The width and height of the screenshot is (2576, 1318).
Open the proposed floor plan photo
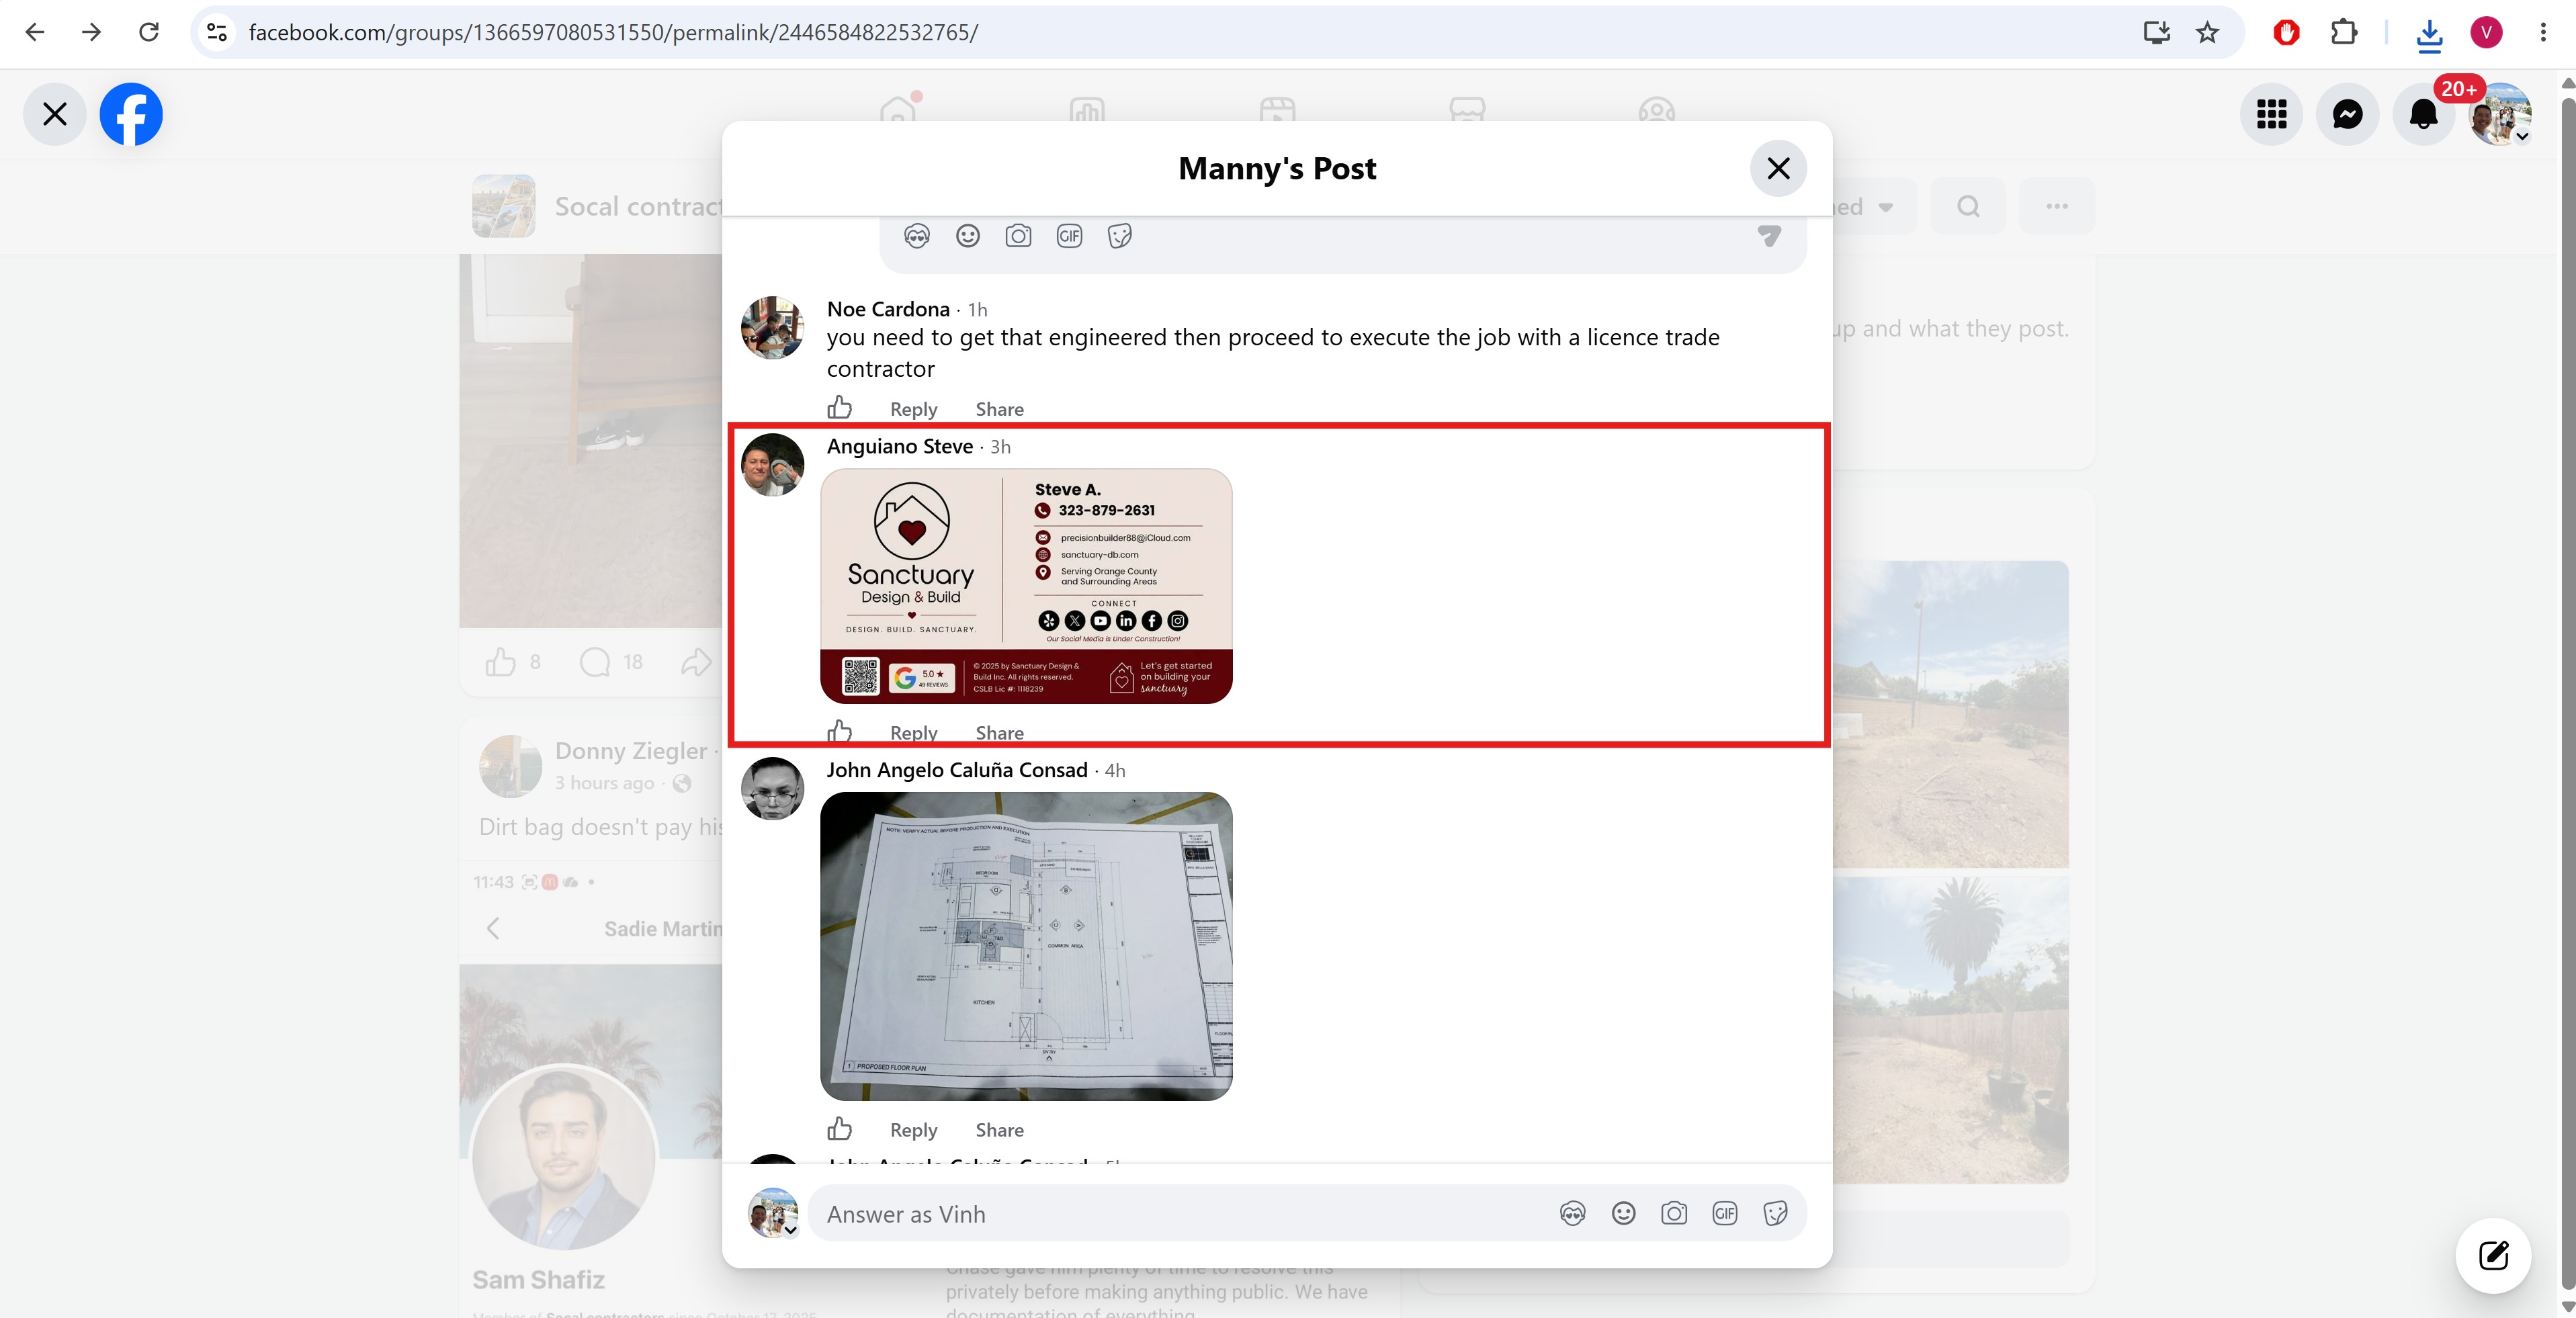[1026, 946]
